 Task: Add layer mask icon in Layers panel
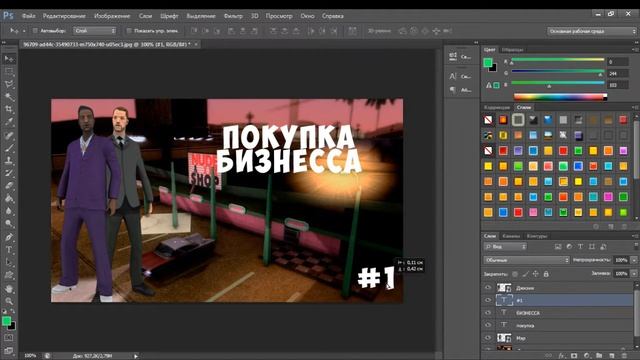point(574,356)
